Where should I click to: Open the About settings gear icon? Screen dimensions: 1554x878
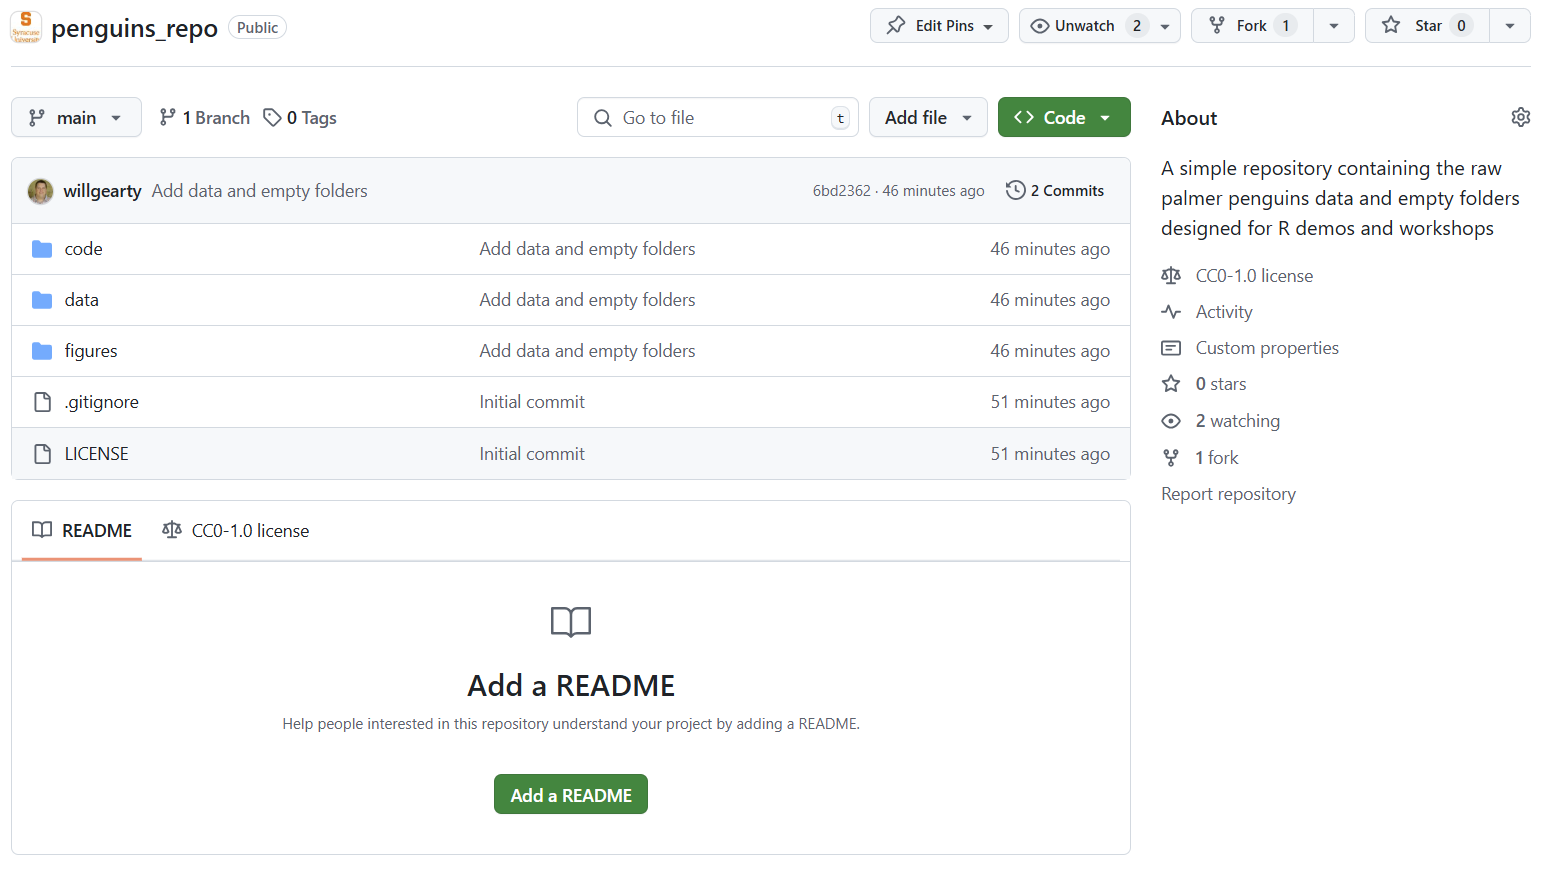pyautogui.click(x=1520, y=117)
